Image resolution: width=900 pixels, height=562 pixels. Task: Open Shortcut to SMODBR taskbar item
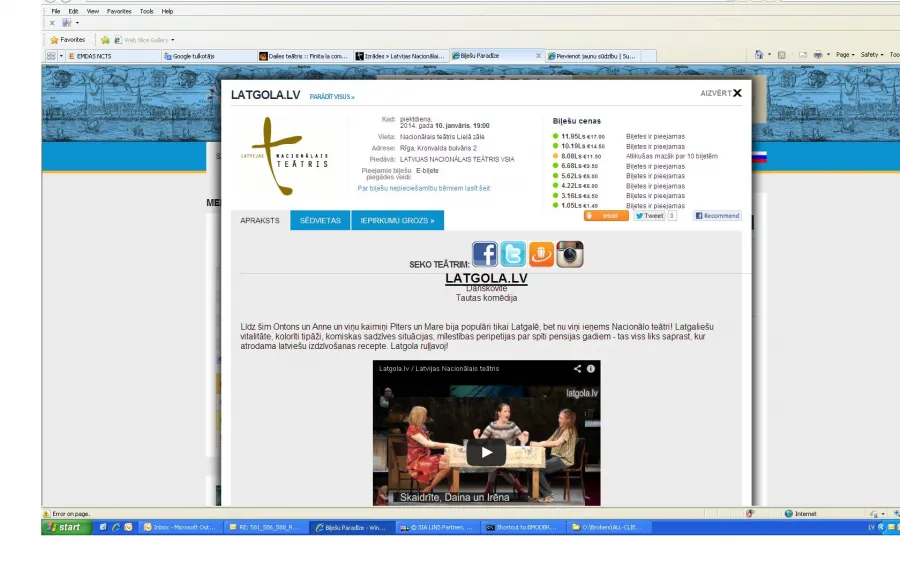click(x=523, y=527)
